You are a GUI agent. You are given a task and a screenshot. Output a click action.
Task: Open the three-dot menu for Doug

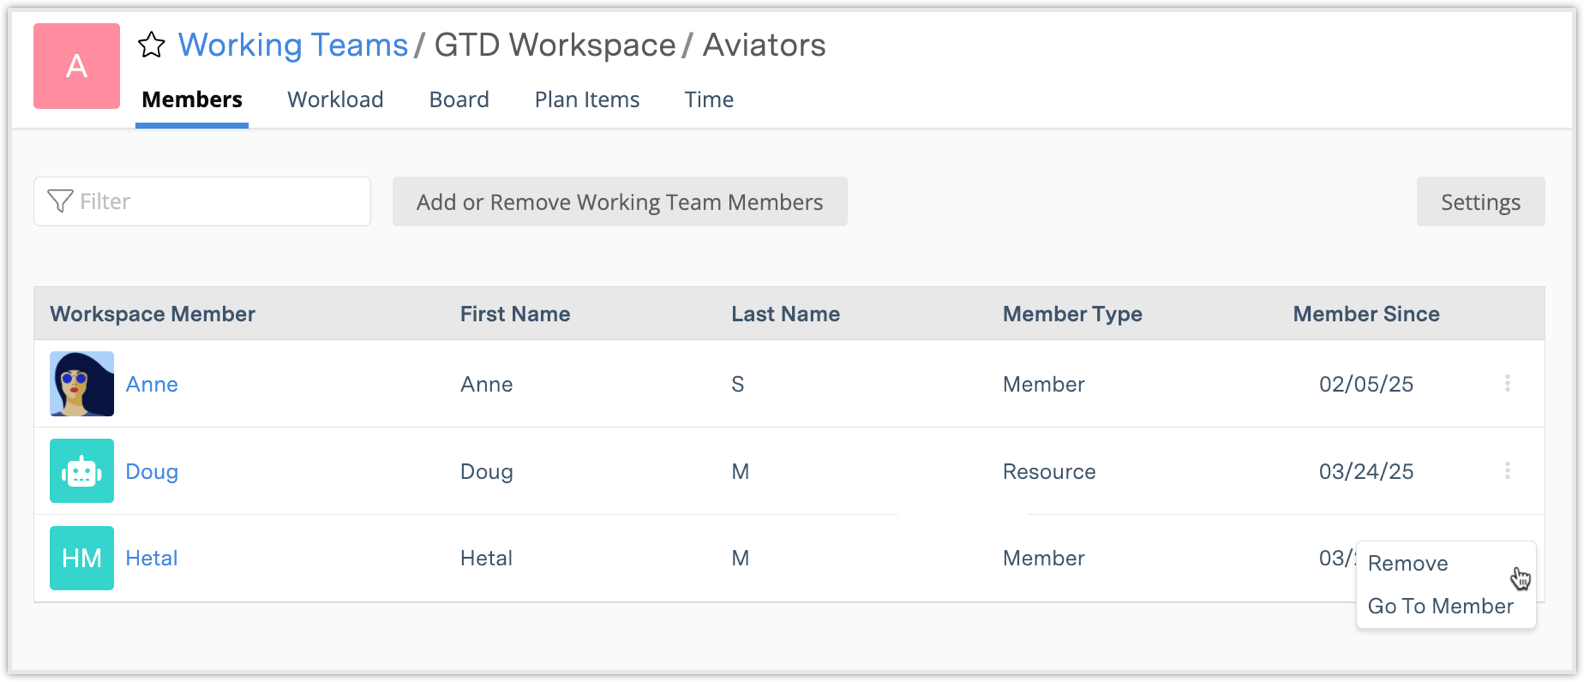click(x=1507, y=470)
